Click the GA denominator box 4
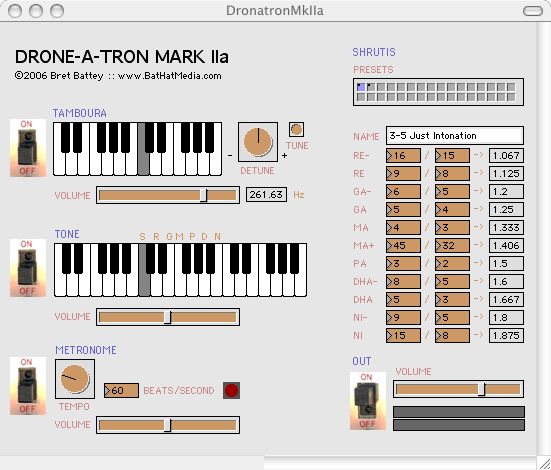This screenshot has width=551, height=470. coord(452,210)
